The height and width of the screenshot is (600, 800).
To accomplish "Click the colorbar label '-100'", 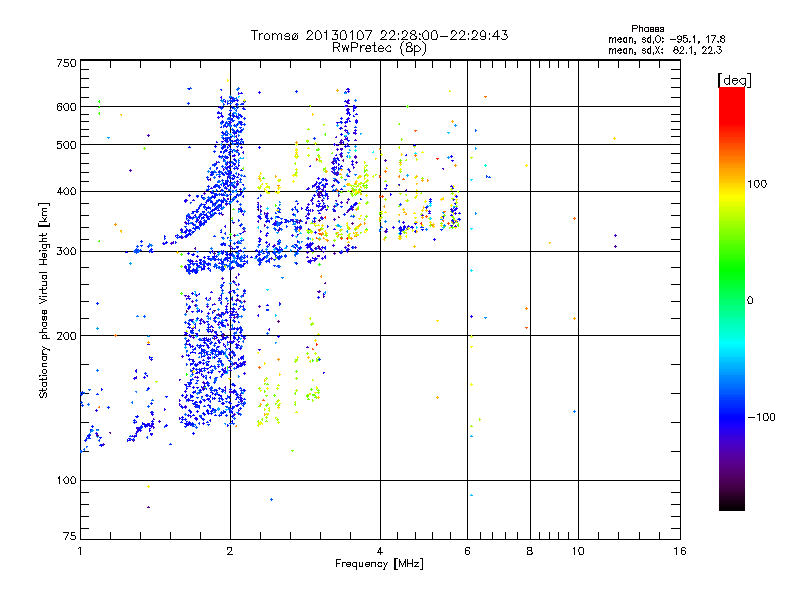I will point(761,417).
